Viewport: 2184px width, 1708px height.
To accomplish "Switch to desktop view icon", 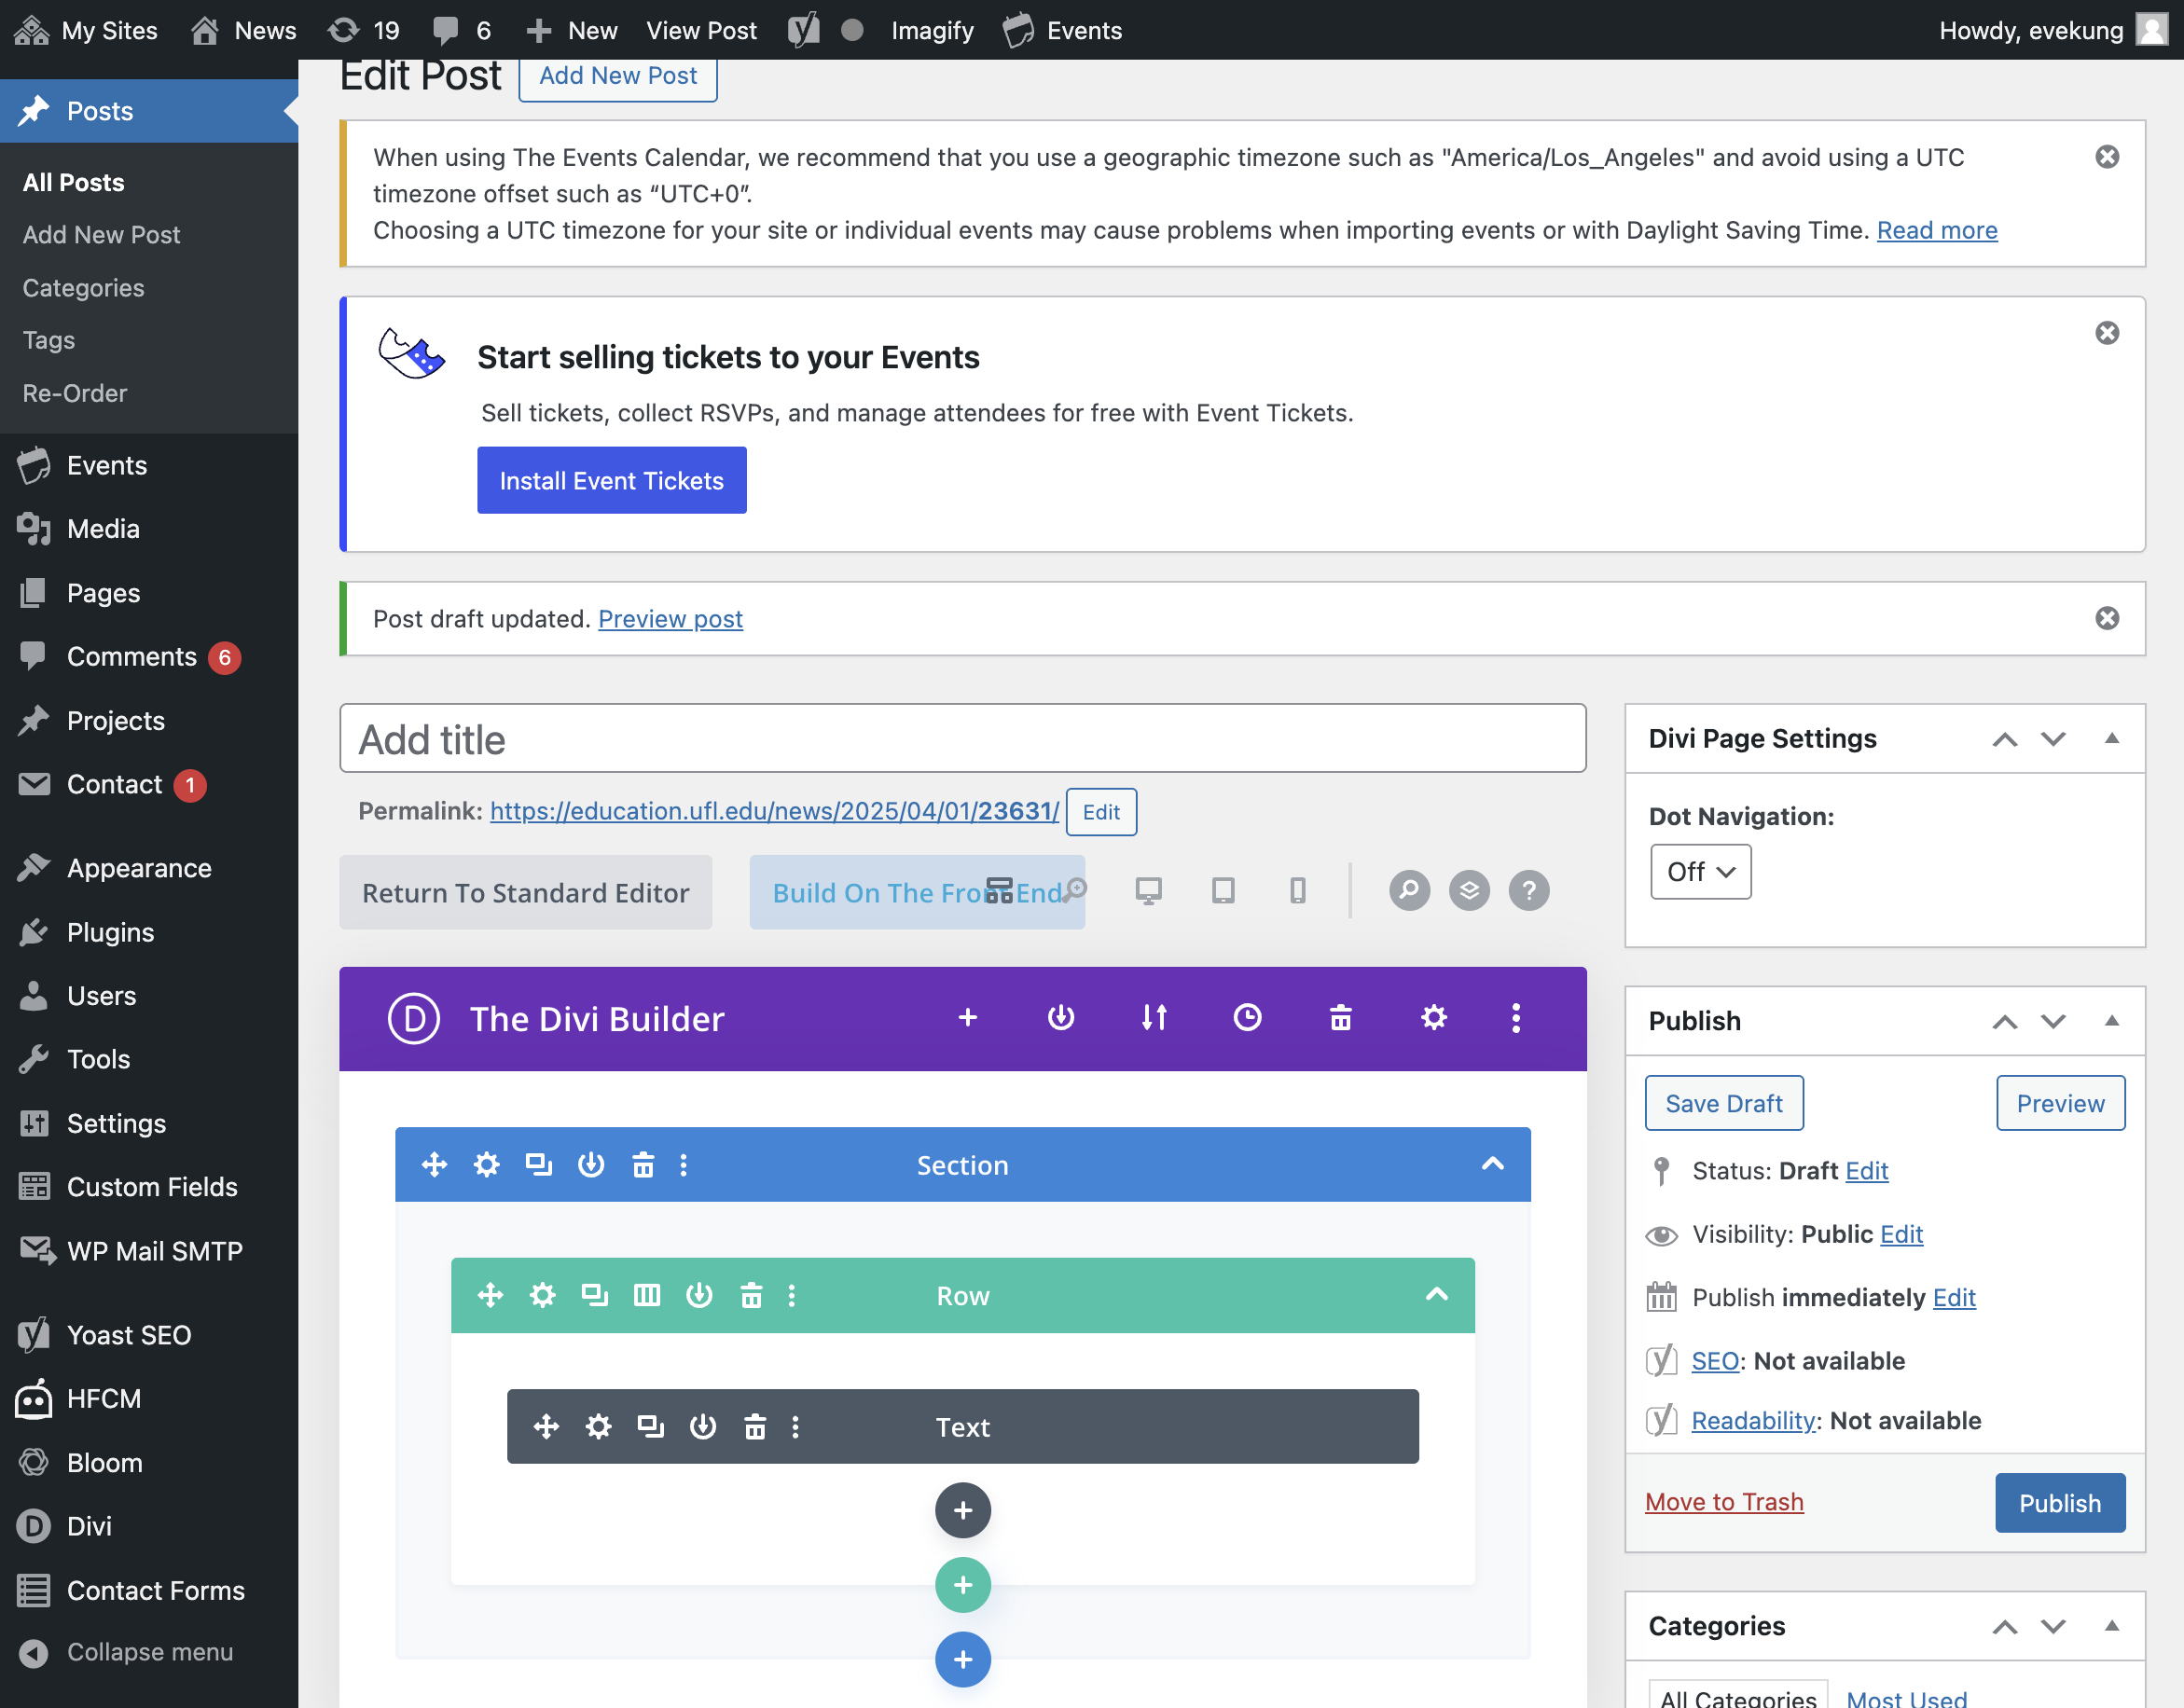I will [x=1148, y=890].
